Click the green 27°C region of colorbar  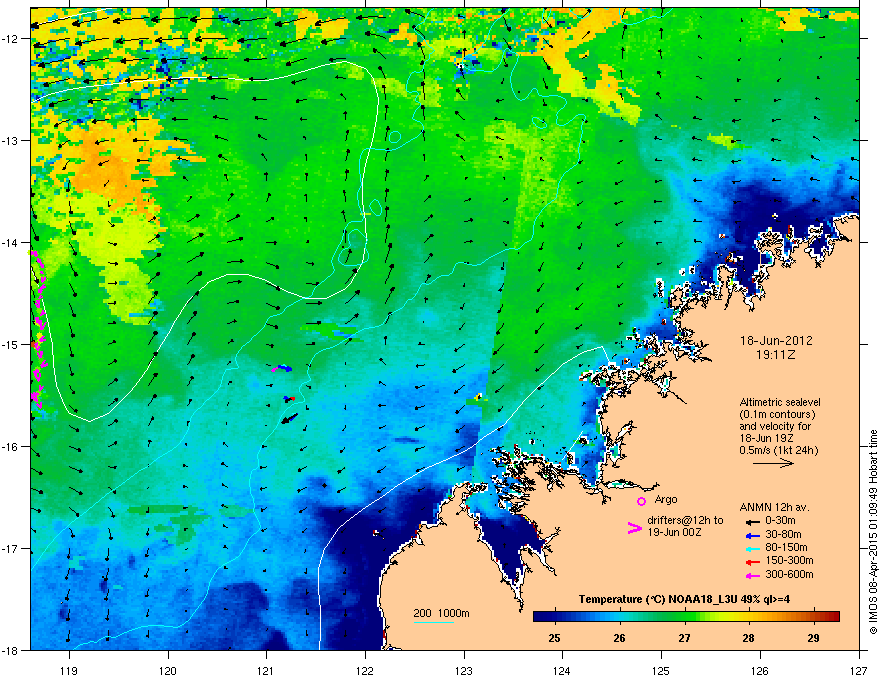point(684,616)
